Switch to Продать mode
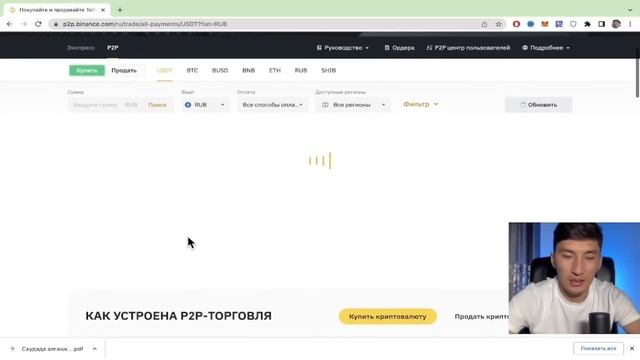Screen dimensions: 640x360 click(124, 70)
